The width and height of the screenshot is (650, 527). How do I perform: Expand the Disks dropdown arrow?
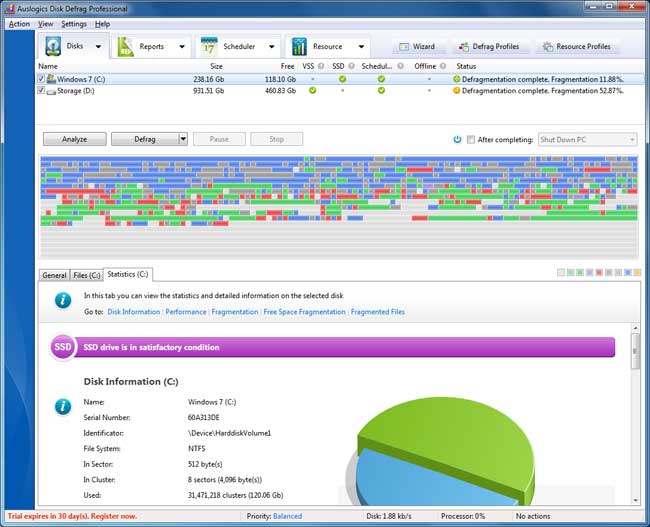pos(98,46)
